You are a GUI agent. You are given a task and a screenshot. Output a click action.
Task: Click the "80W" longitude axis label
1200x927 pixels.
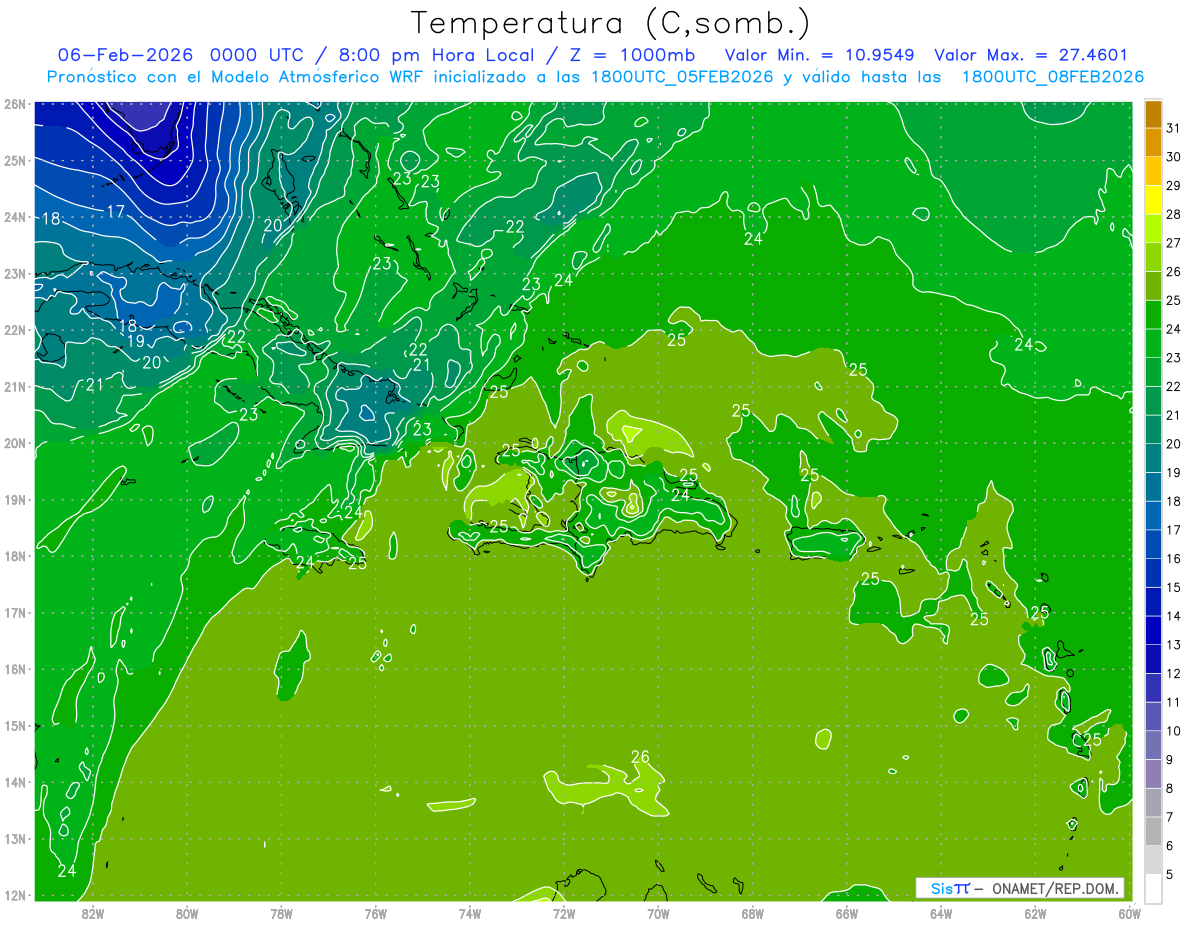point(187,912)
